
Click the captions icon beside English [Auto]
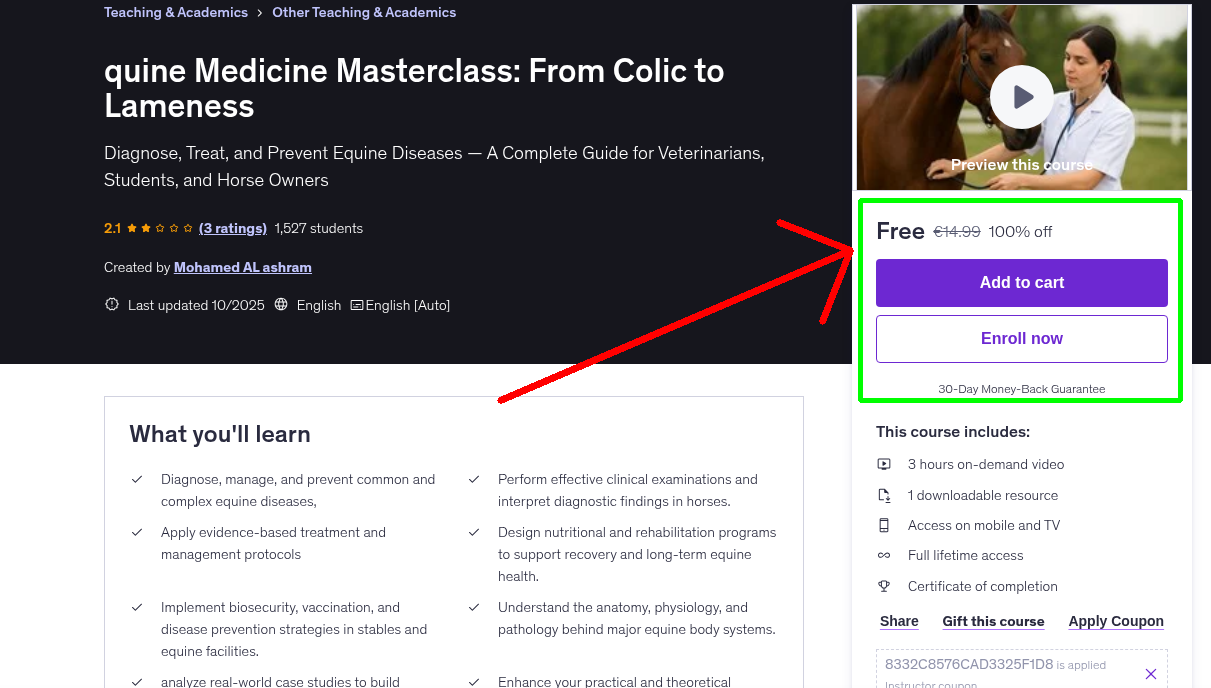(x=356, y=304)
